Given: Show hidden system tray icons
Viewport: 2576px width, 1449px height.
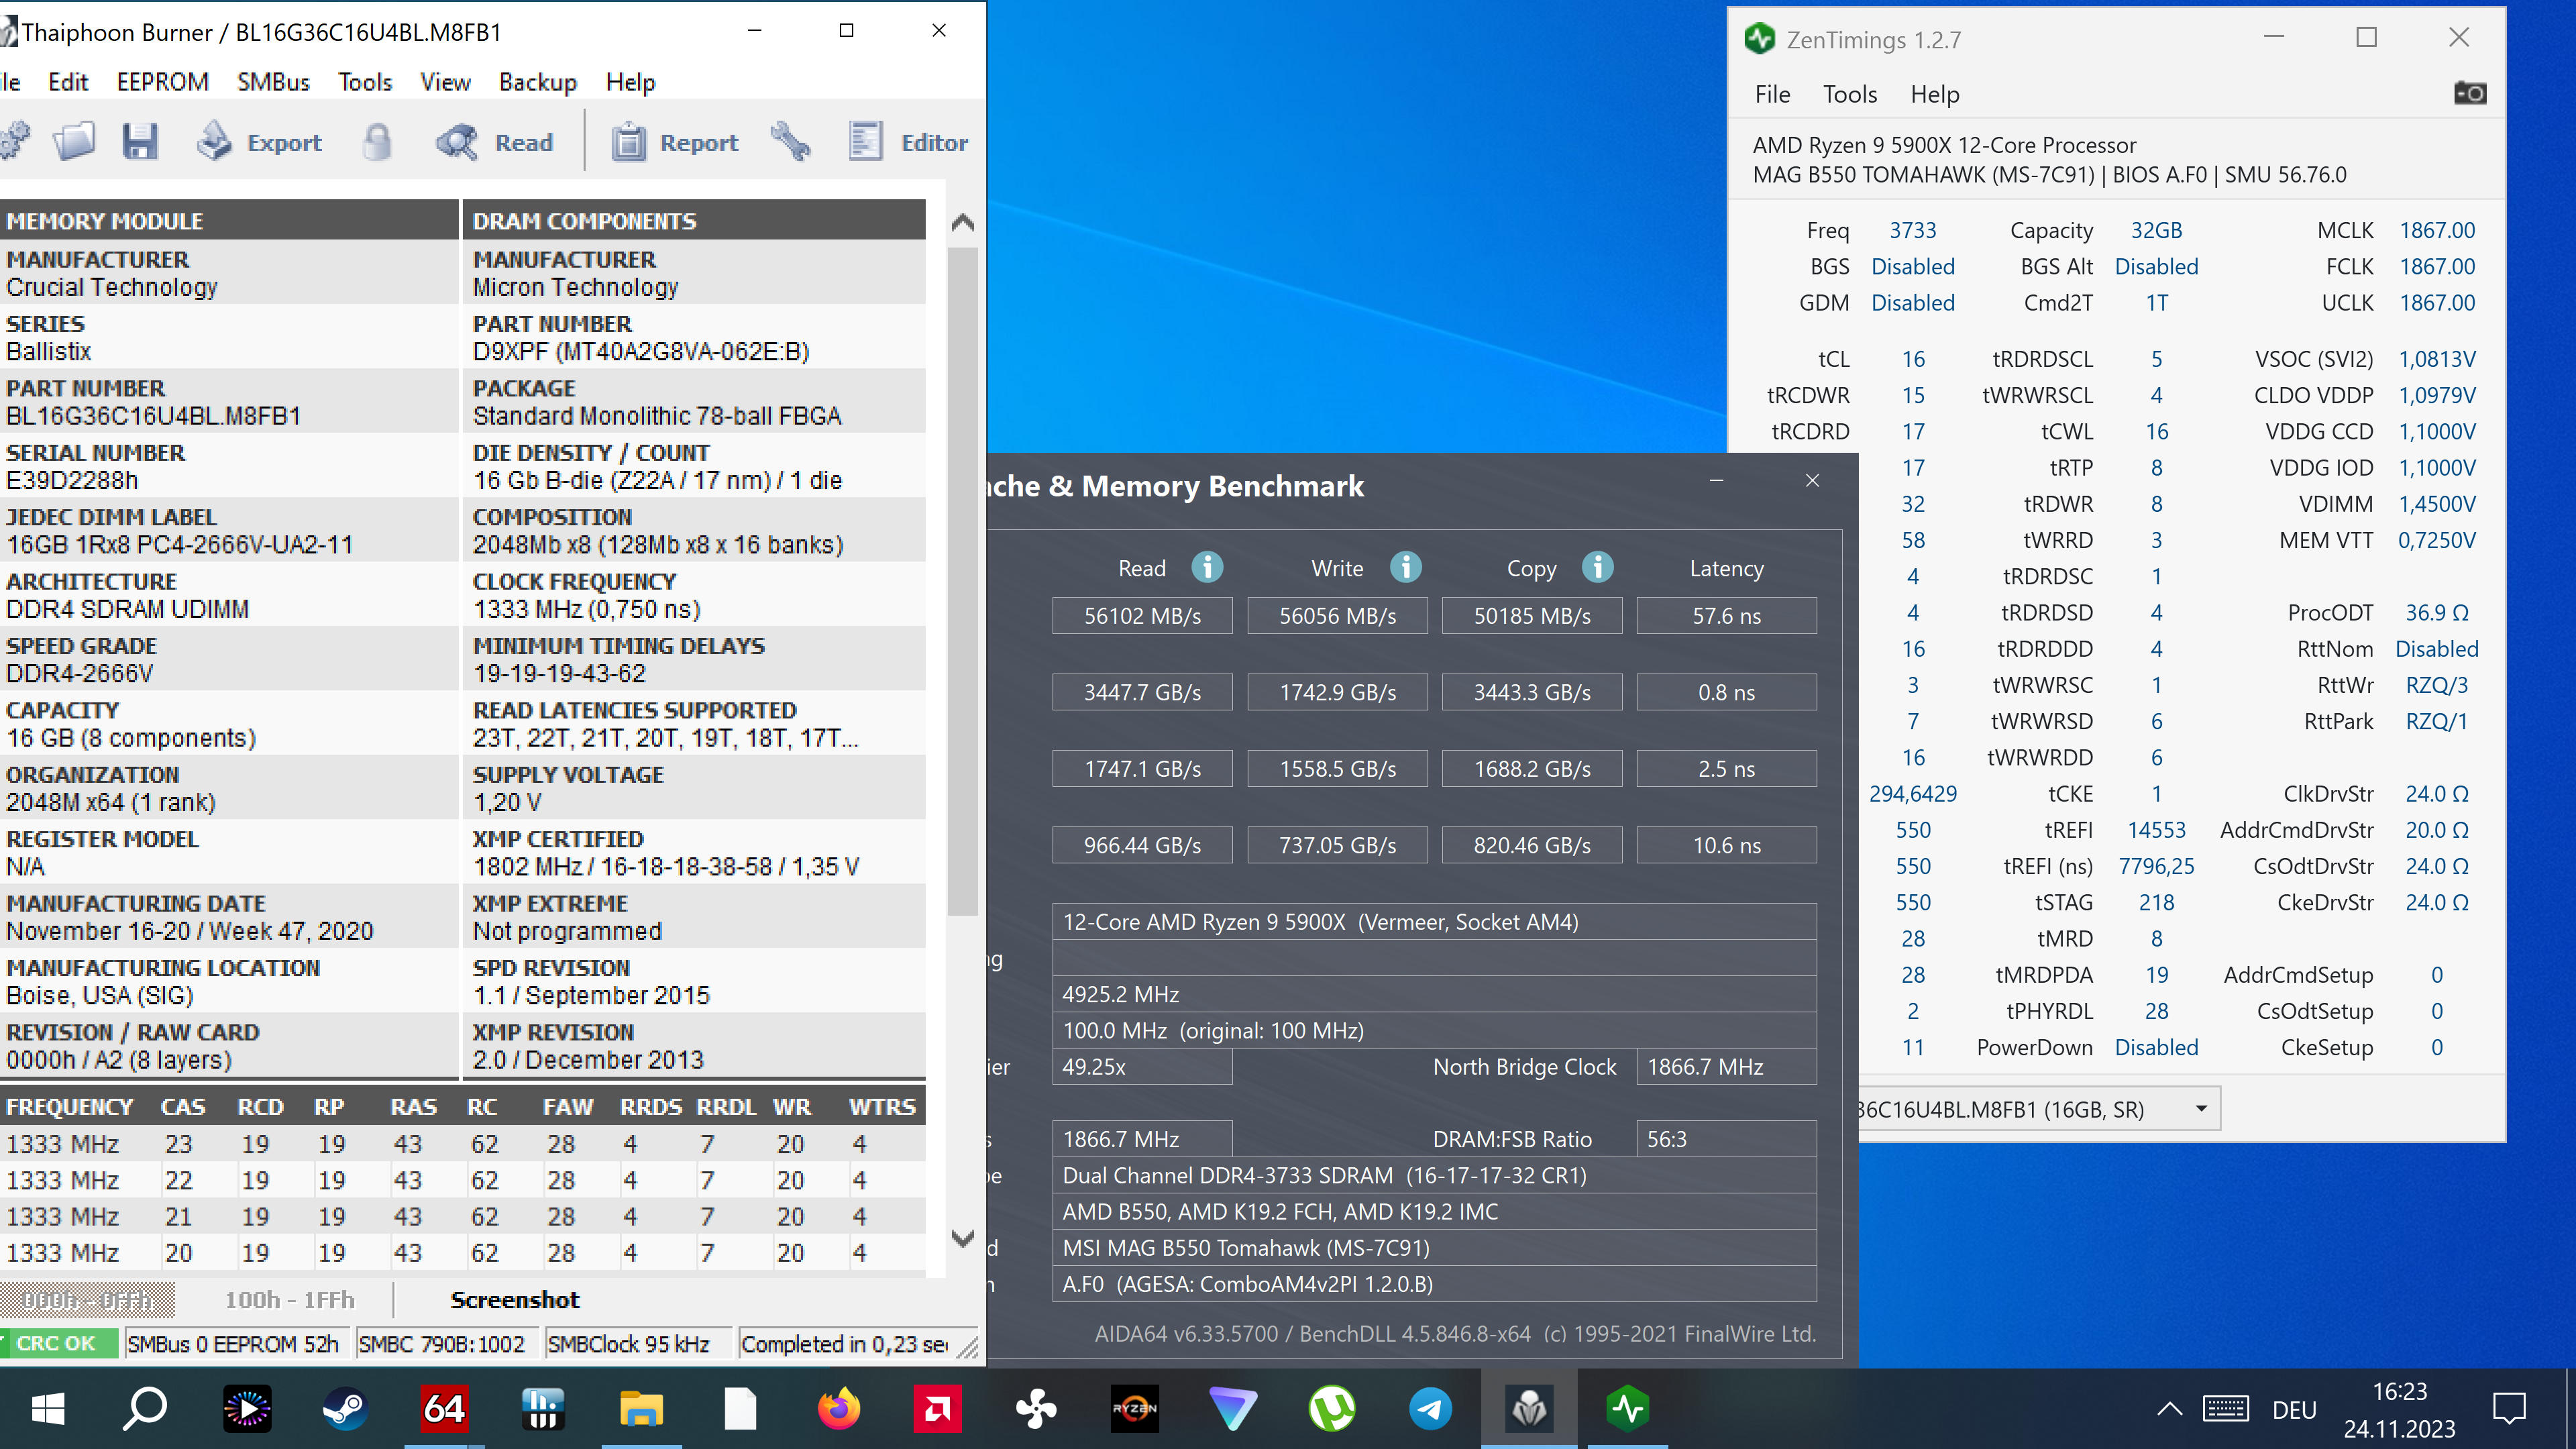Looking at the screenshot, I should pos(2169,1409).
